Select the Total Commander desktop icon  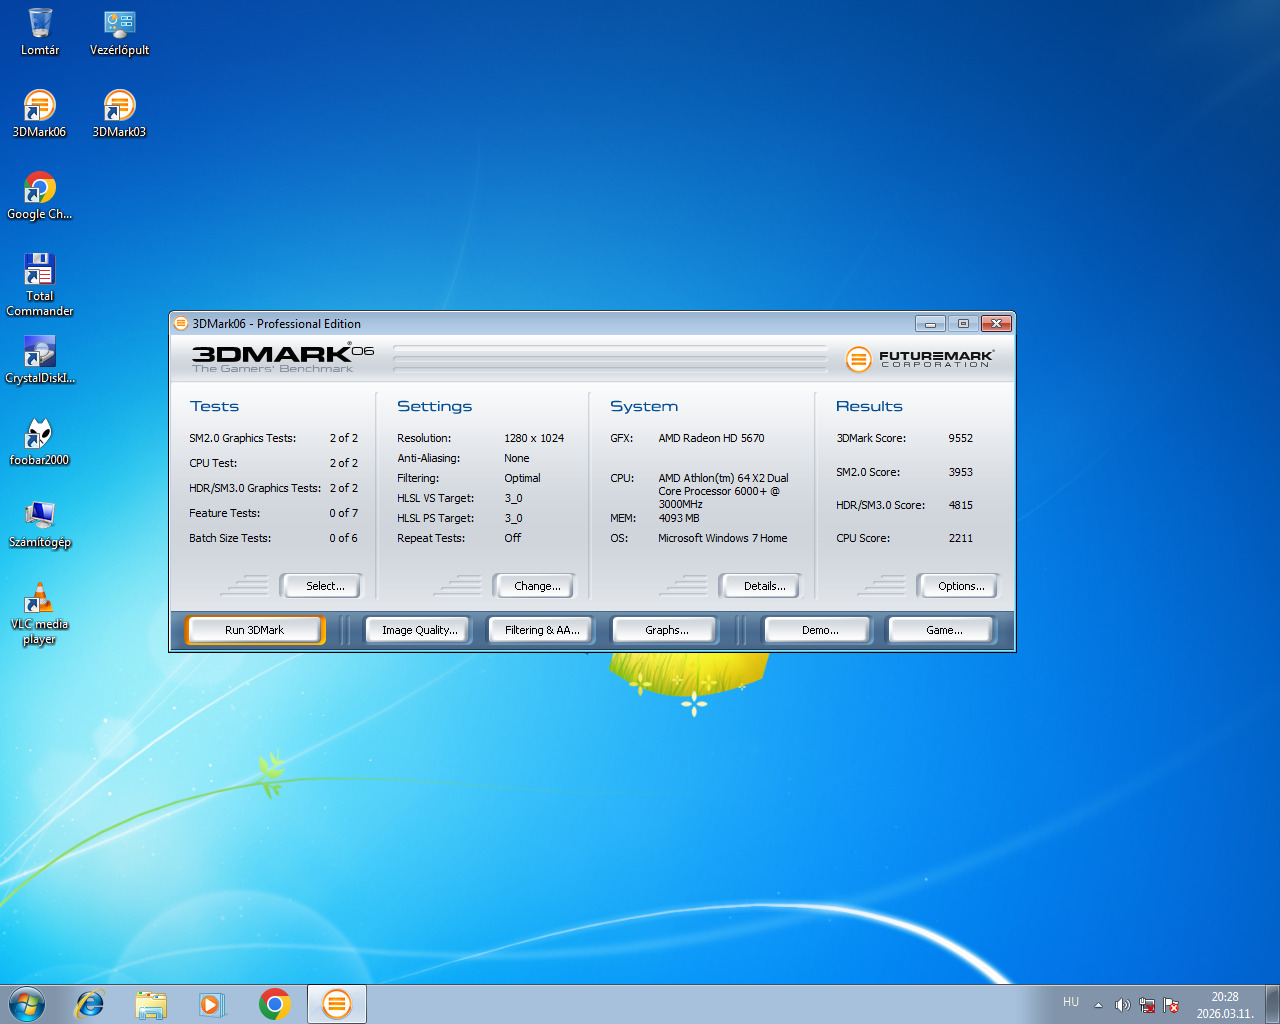pos(40,284)
